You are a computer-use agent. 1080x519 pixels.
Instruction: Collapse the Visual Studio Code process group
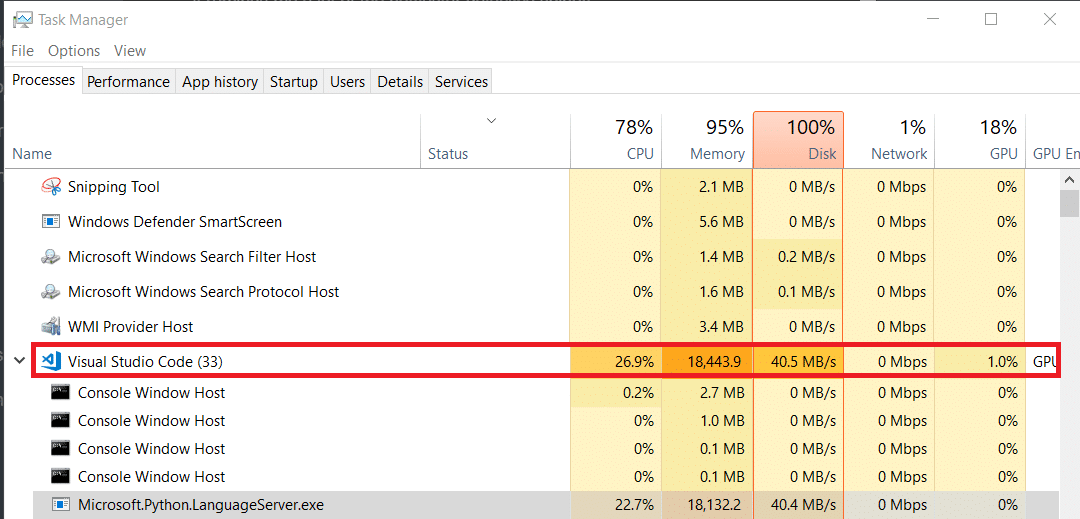coord(19,361)
